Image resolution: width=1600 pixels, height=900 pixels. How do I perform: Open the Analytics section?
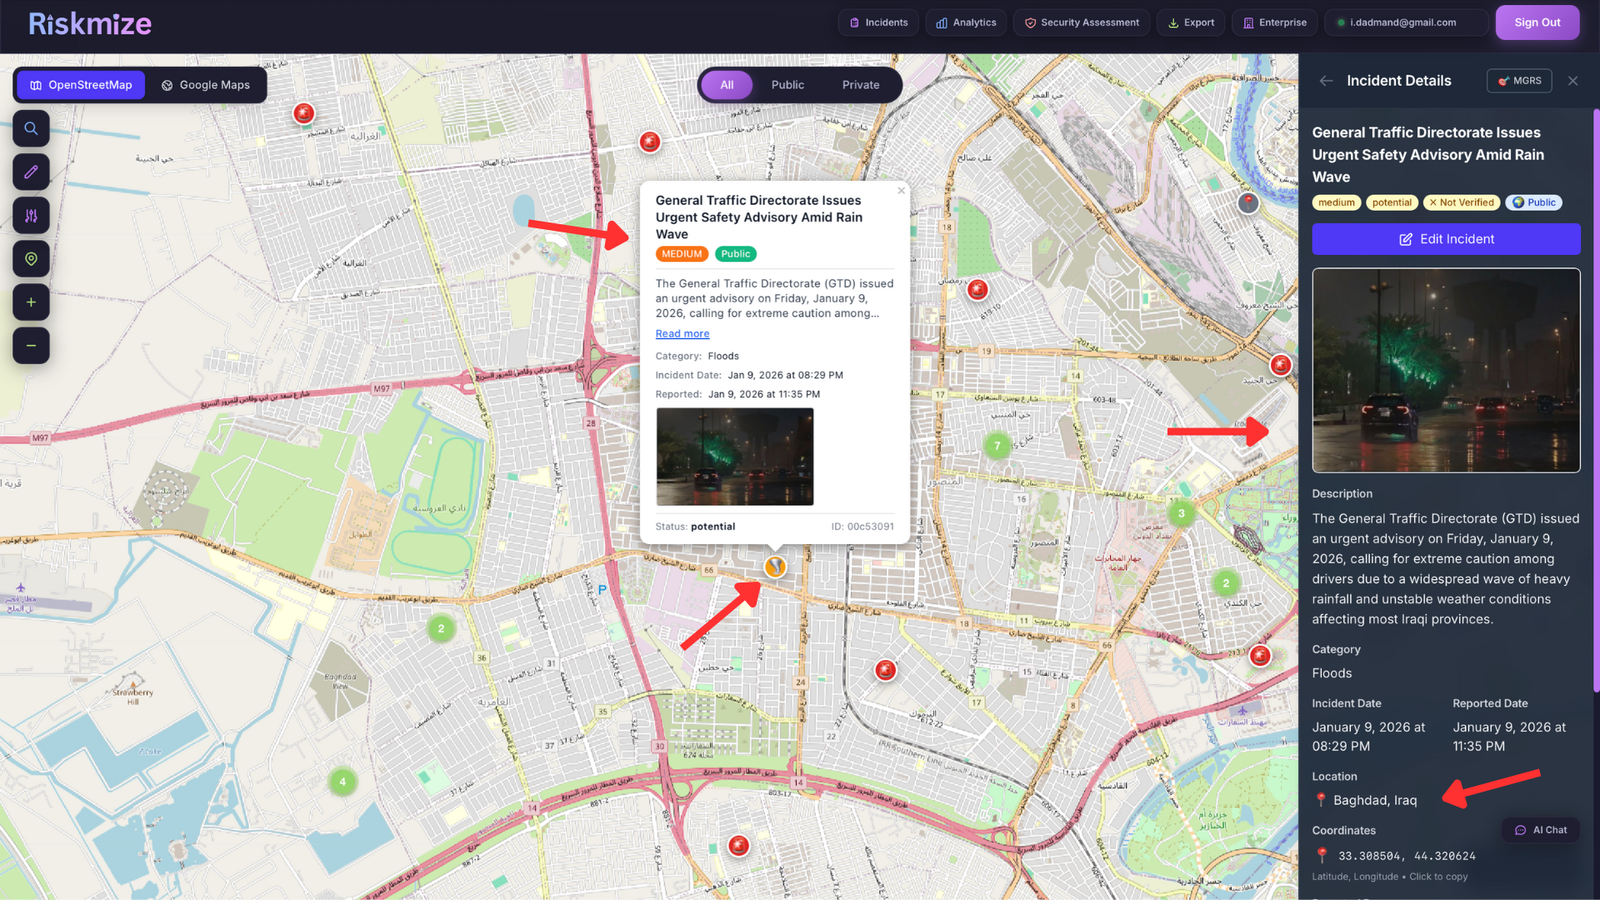tap(965, 22)
